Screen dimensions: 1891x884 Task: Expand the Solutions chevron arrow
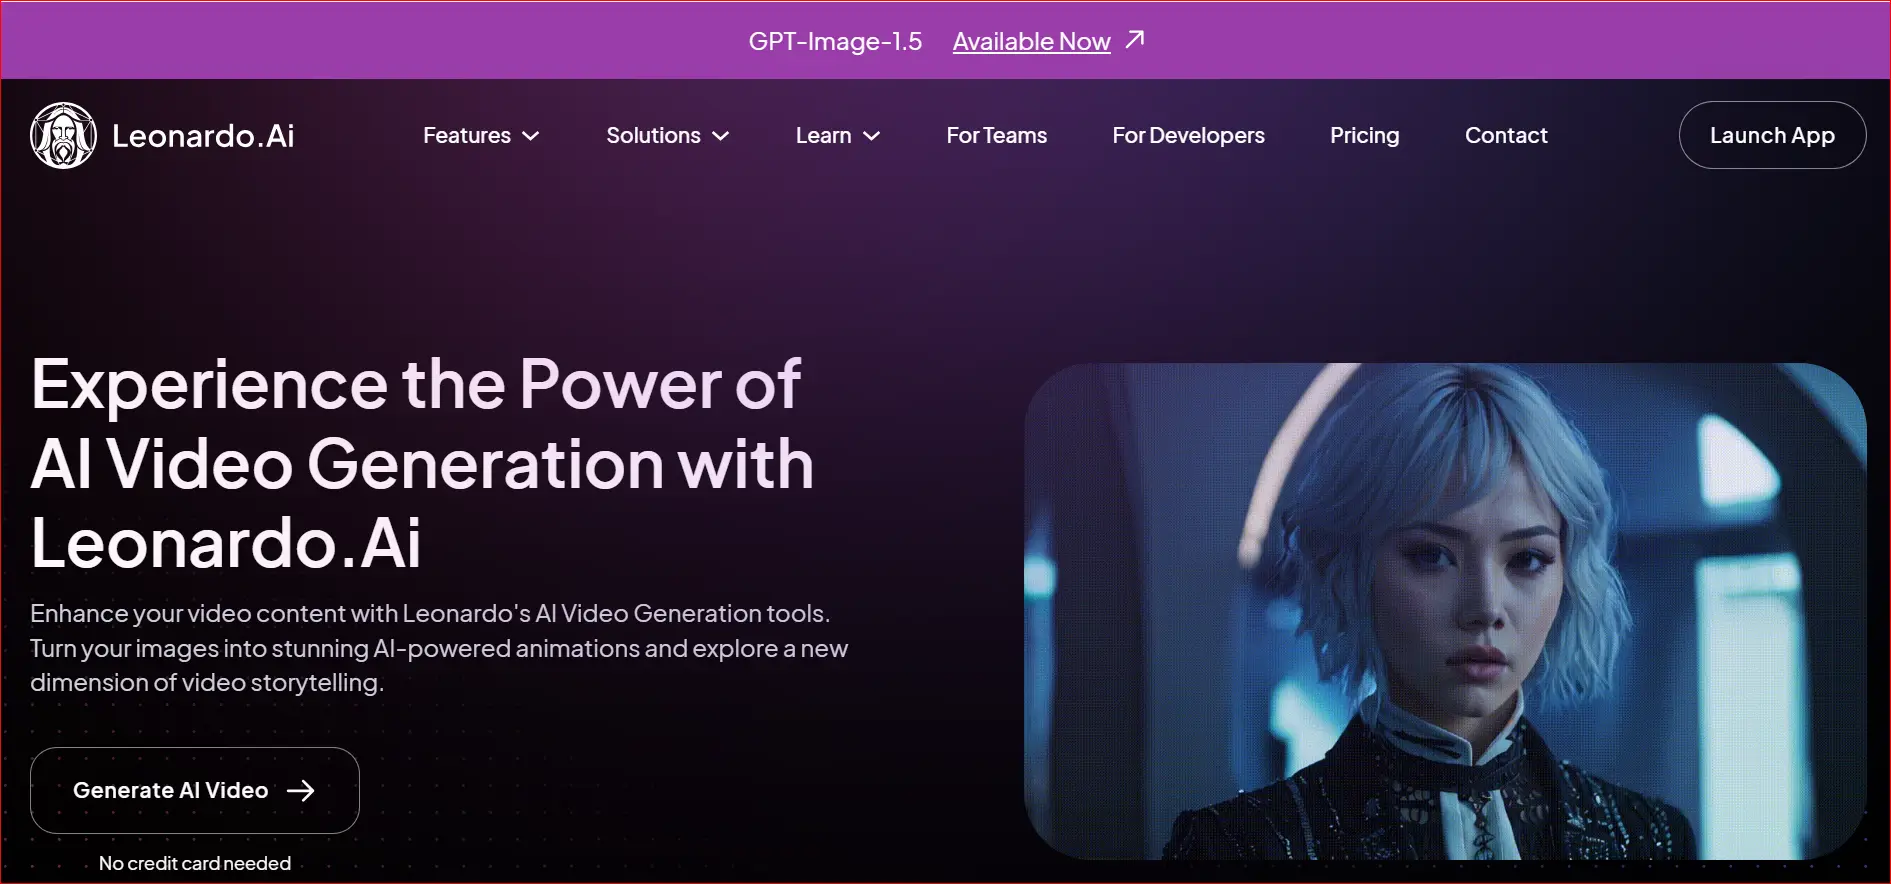tap(721, 136)
